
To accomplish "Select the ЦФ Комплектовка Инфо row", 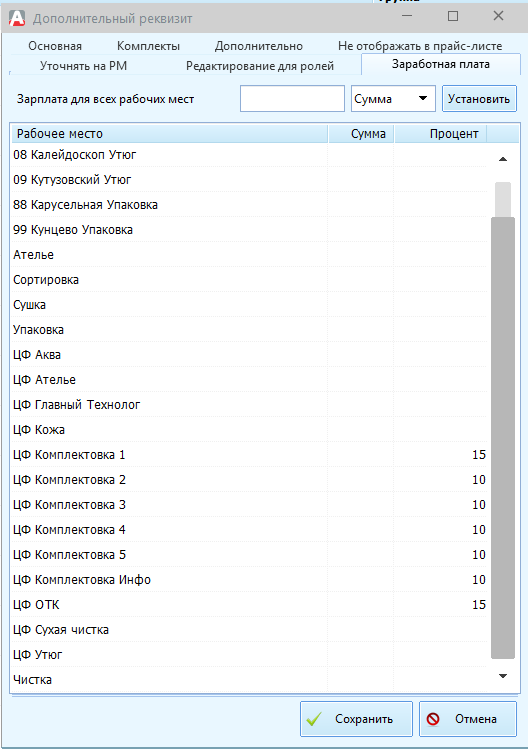I will click(x=249, y=579).
